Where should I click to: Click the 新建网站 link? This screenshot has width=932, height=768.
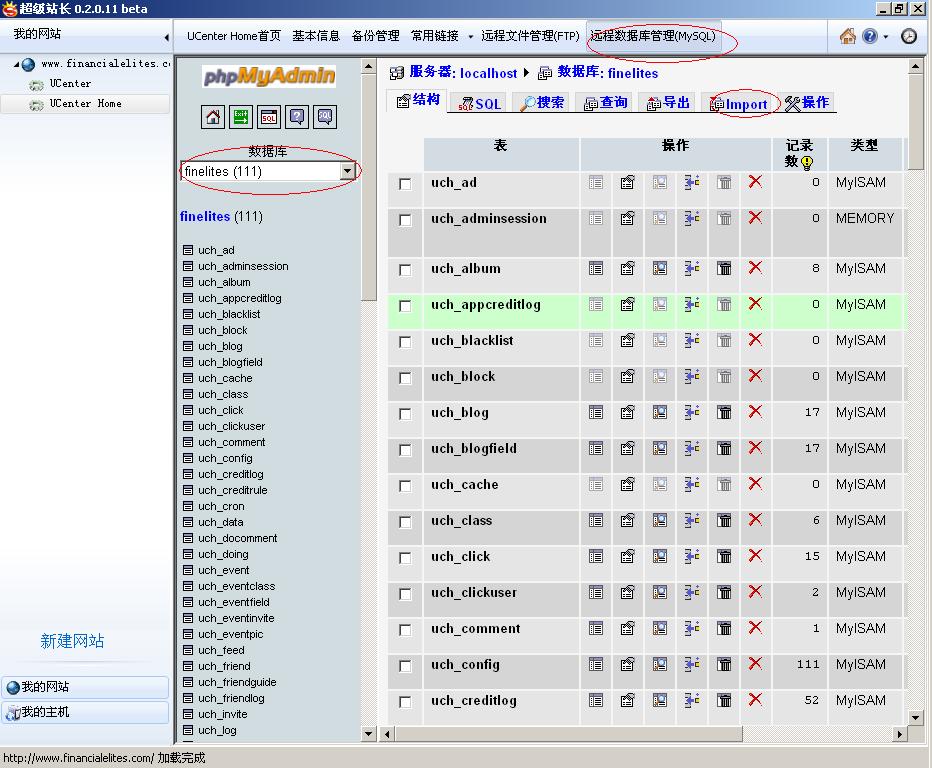pos(72,641)
